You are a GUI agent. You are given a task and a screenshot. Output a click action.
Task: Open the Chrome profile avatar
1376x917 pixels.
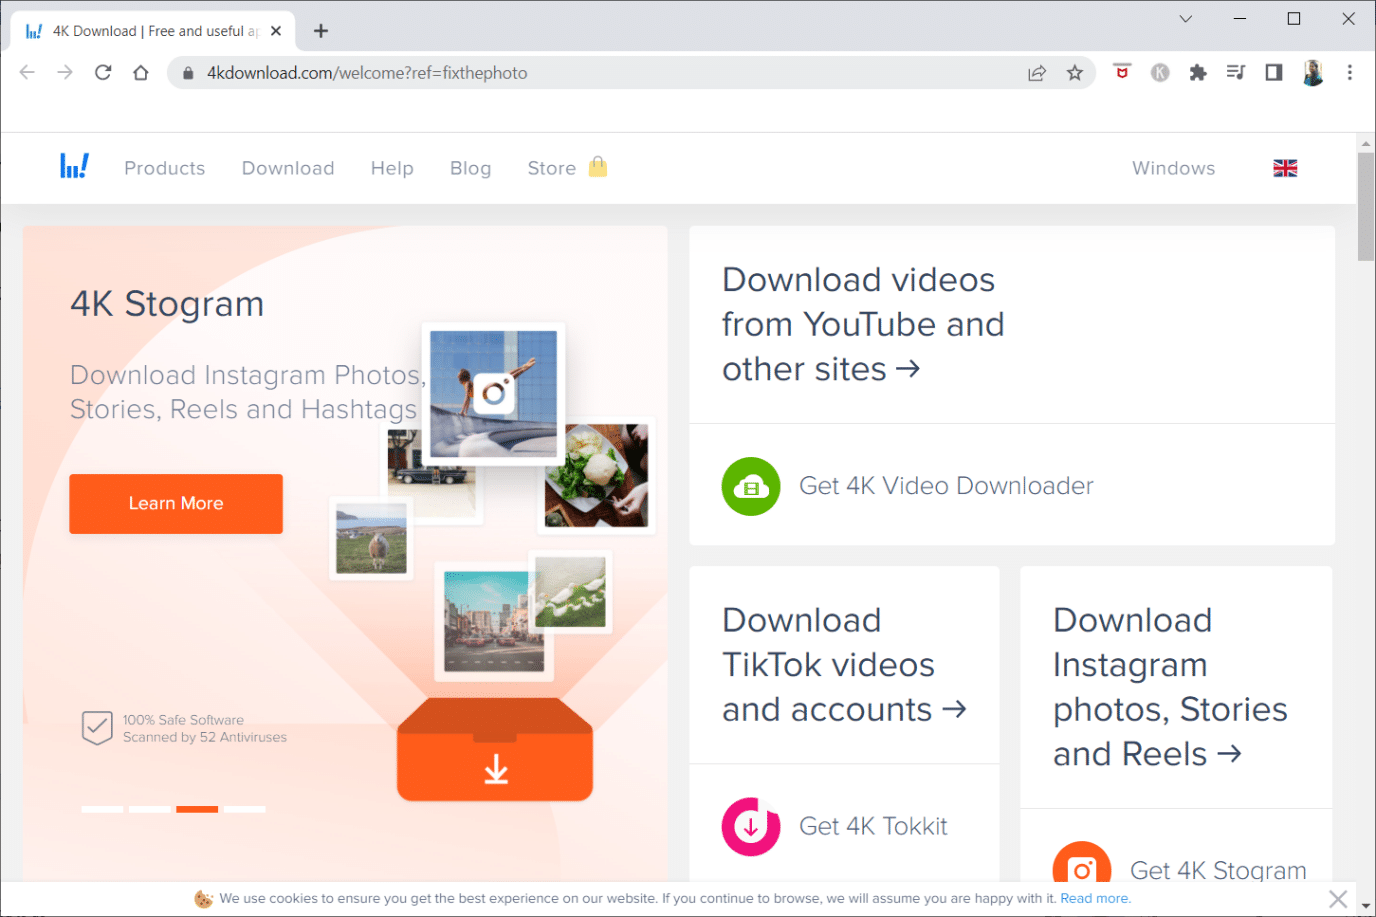(1313, 72)
